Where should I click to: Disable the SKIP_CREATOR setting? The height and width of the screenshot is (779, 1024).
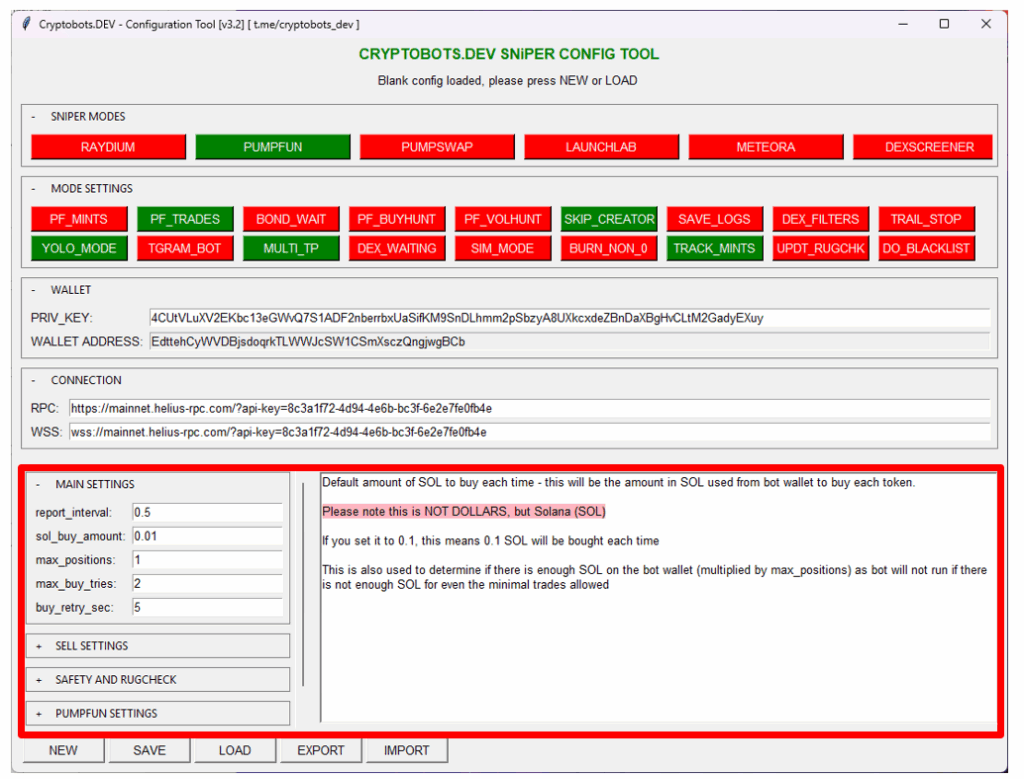coord(609,219)
